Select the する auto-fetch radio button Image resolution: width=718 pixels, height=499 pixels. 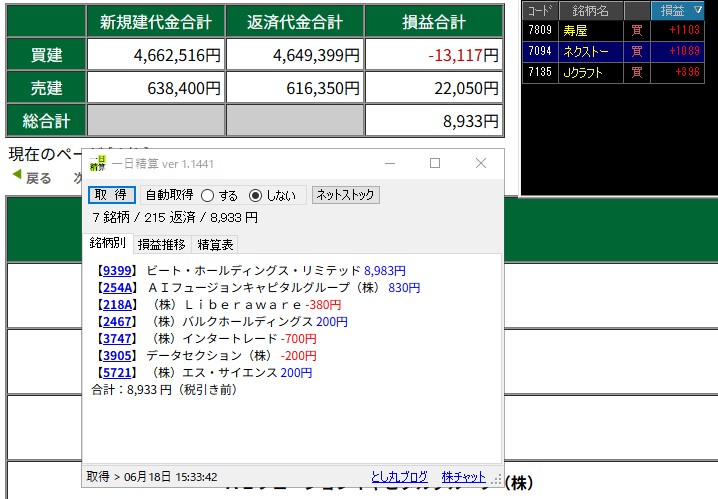coord(208,195)
